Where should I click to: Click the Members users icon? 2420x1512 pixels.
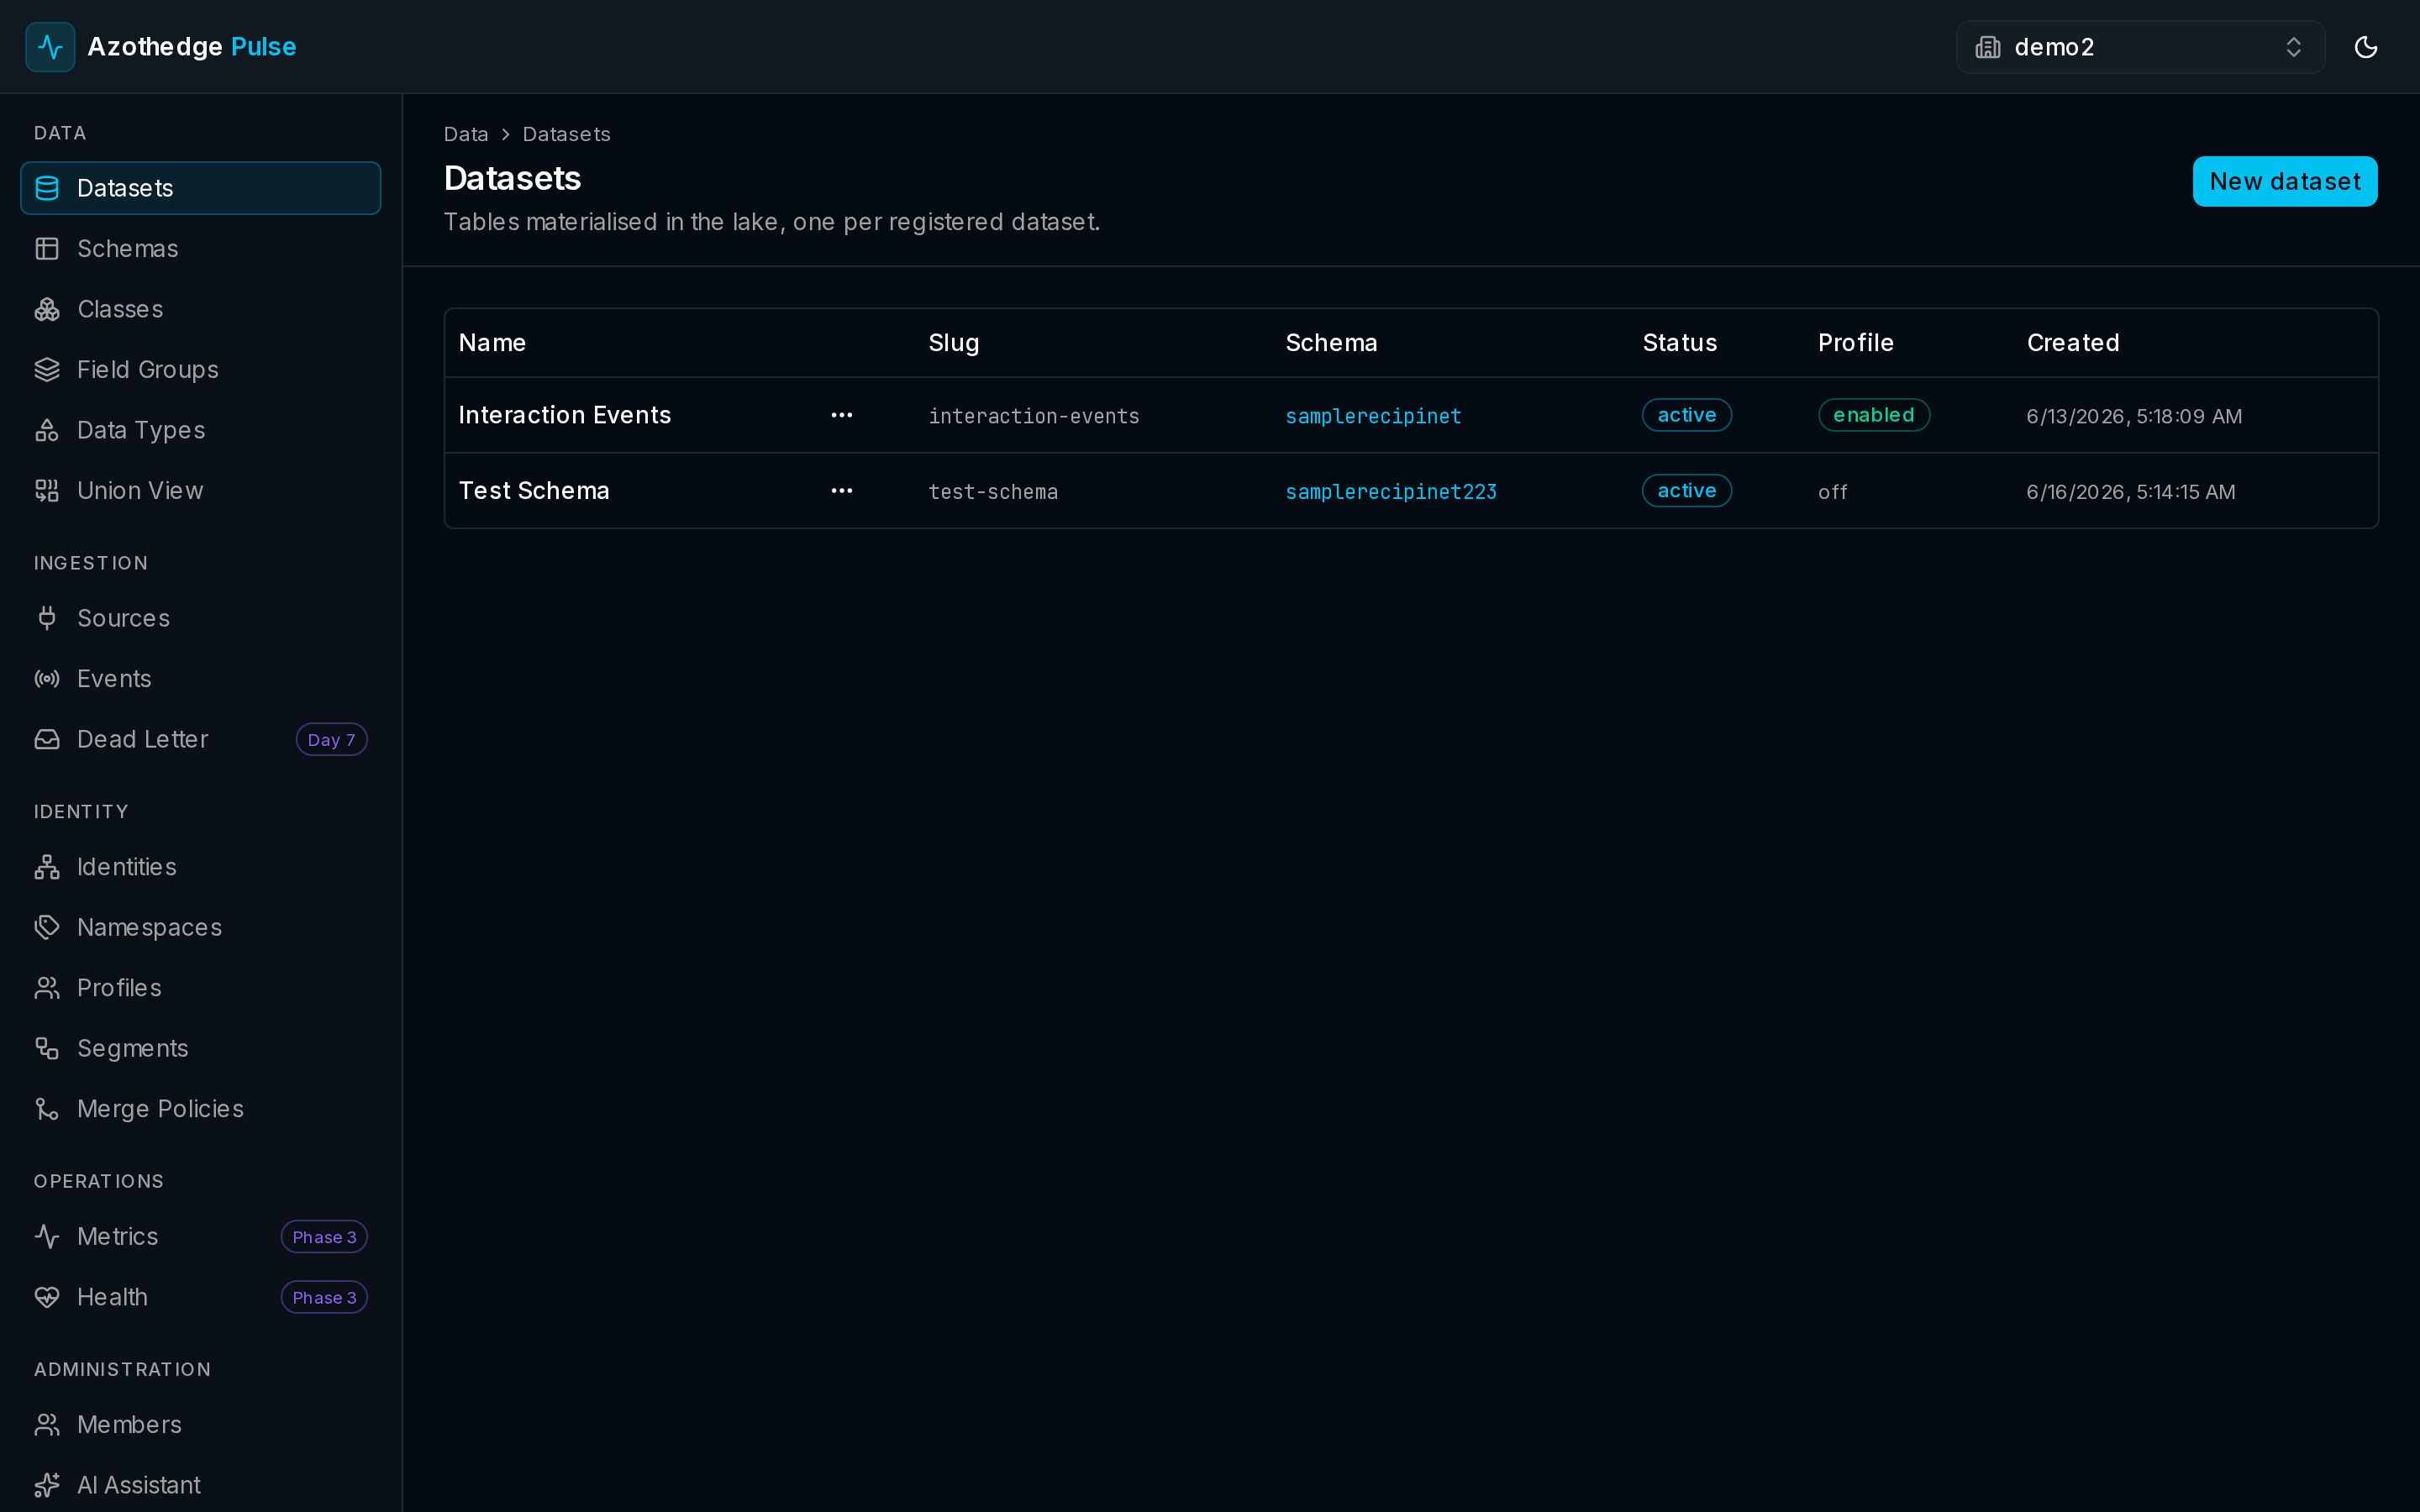coord(47,1425)
